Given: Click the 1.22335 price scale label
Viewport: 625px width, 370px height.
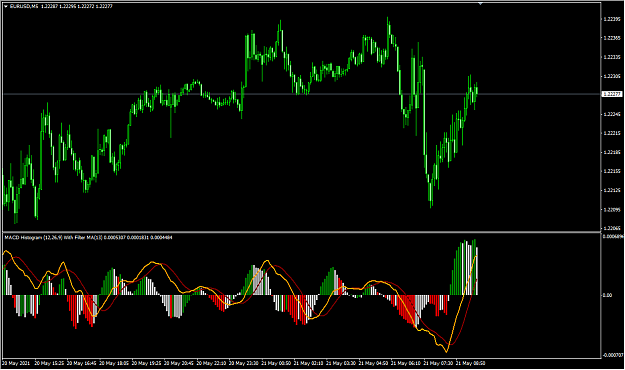Looking at the screenshot, I should coord(612,57).
